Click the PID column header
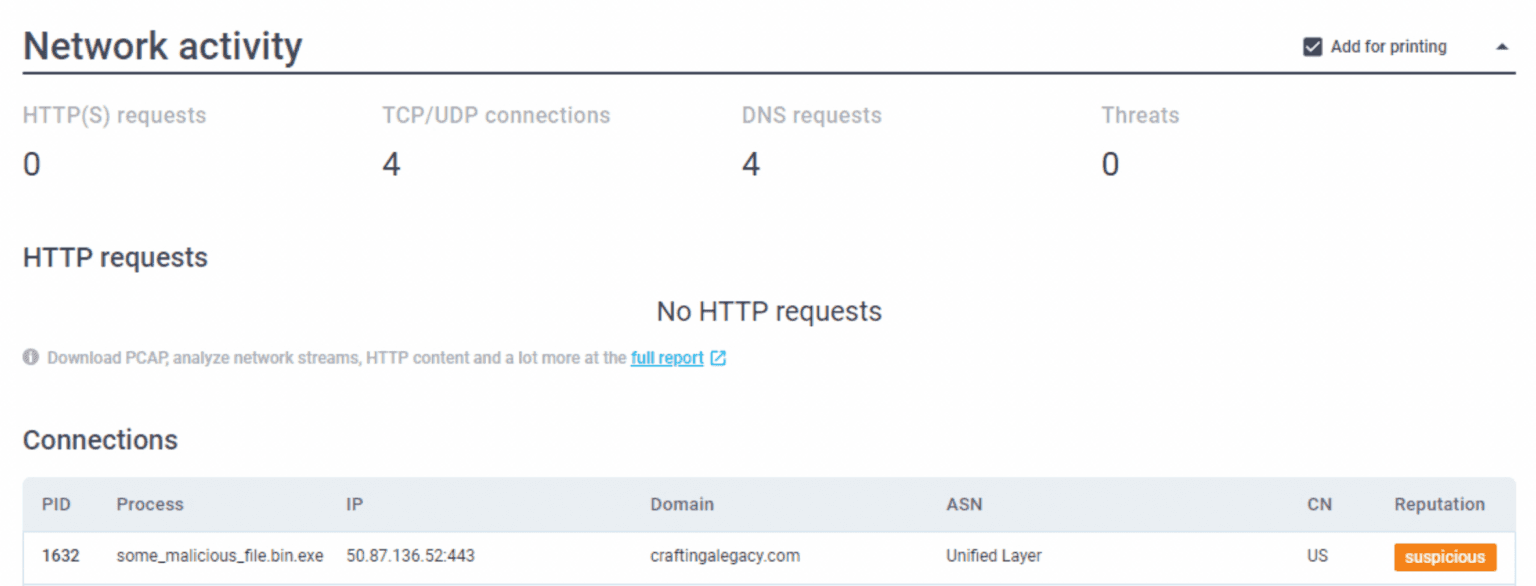1536x586 pixels. tap(56, 504)
